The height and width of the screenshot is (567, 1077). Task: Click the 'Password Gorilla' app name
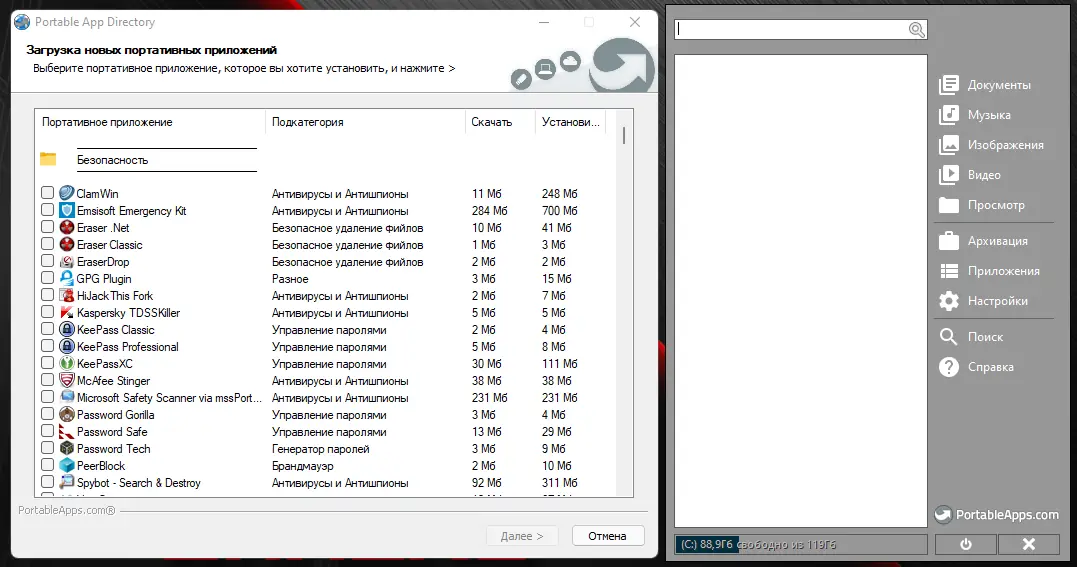[115, 415]
